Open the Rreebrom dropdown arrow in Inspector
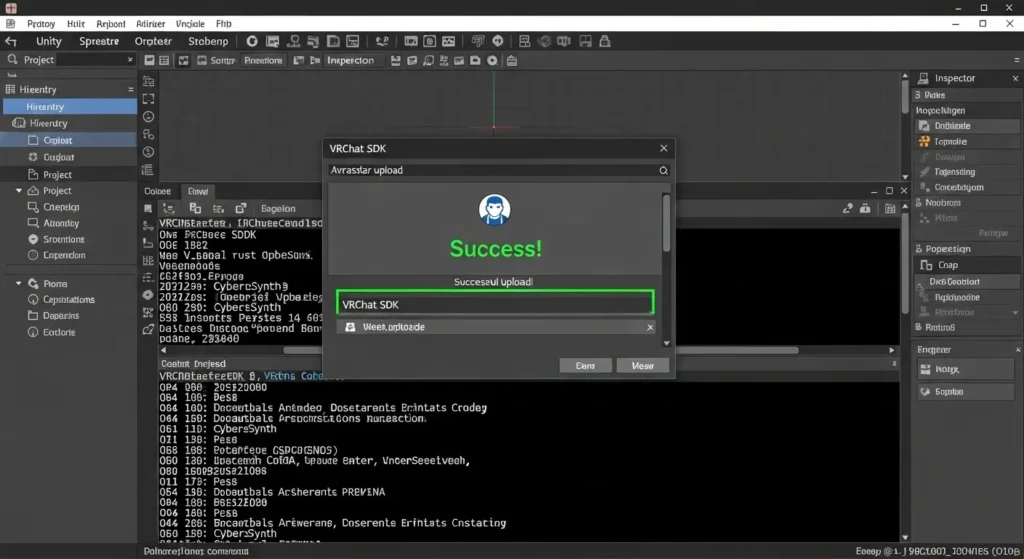 [1015, 313]
